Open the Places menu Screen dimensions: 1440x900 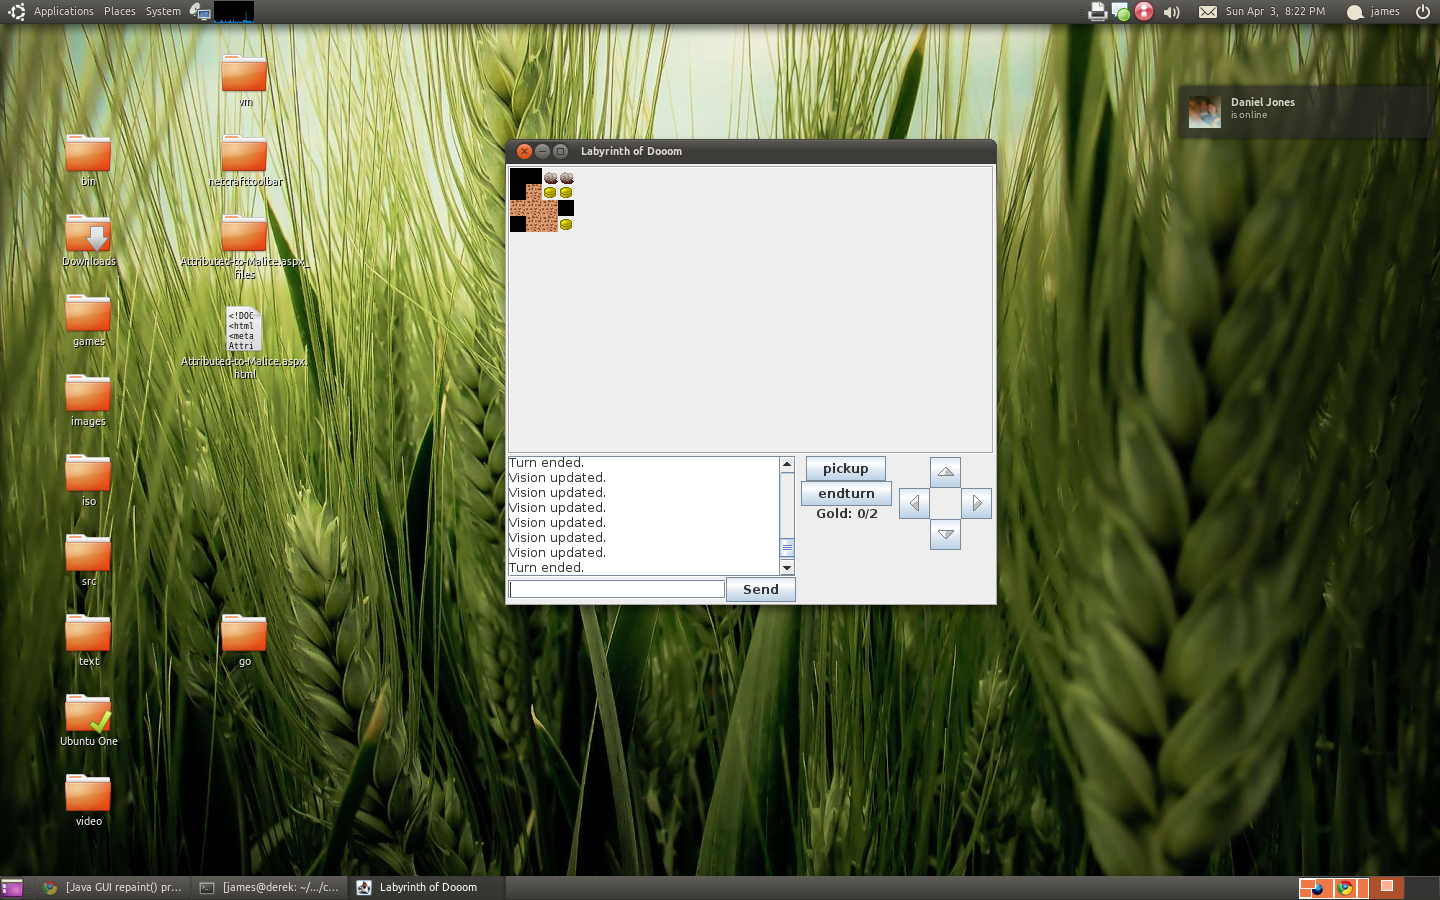click(x=119, y=11)
